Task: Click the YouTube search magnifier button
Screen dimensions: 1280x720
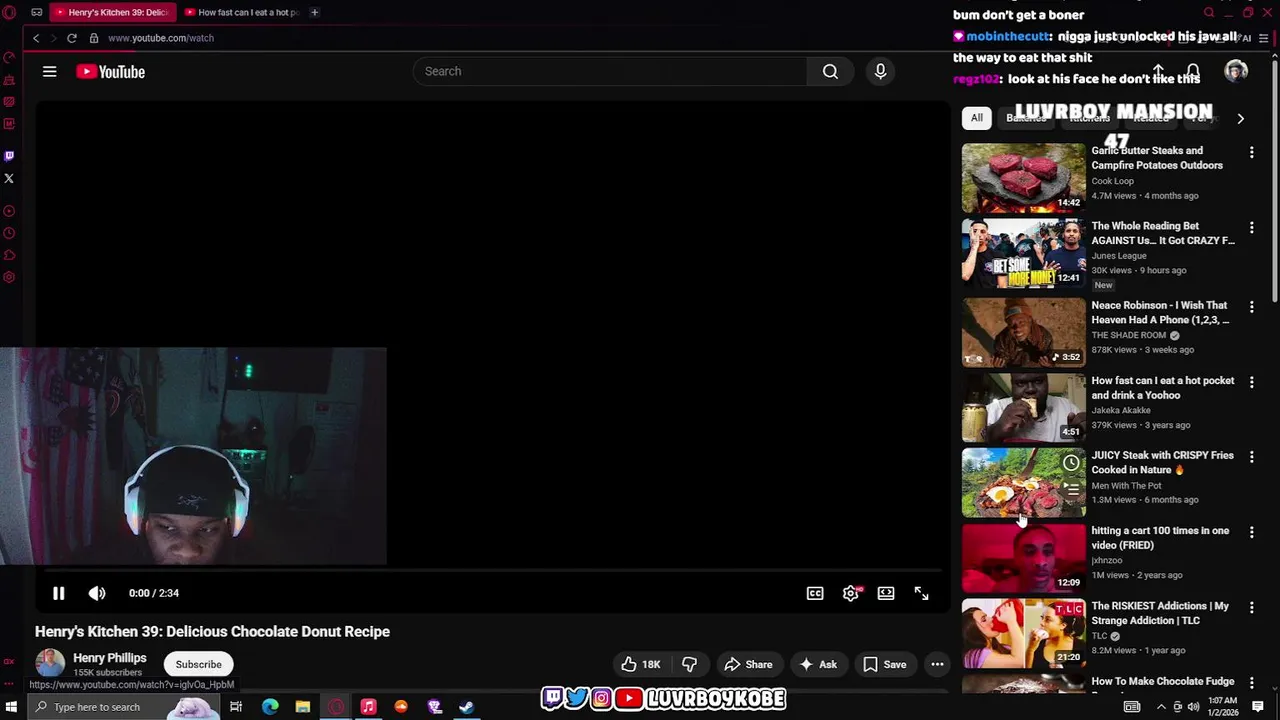Action: [x=830, y=71]
